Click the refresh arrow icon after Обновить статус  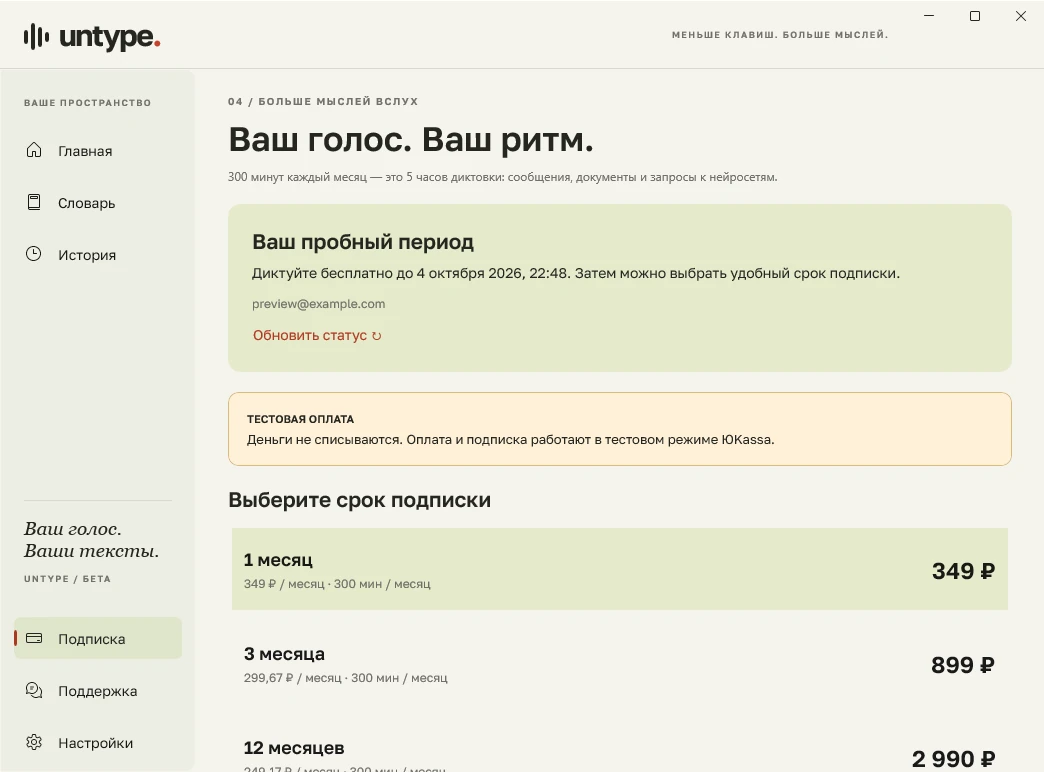pyautogui.click(x=377, y=336)
